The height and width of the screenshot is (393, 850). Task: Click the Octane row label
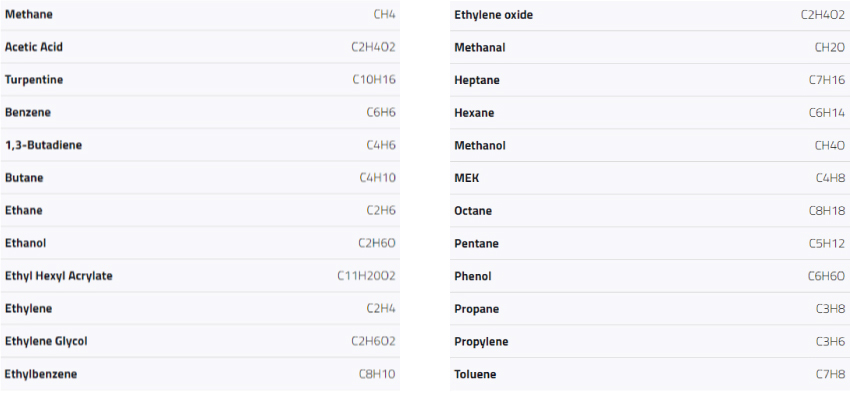pos(473,211)
